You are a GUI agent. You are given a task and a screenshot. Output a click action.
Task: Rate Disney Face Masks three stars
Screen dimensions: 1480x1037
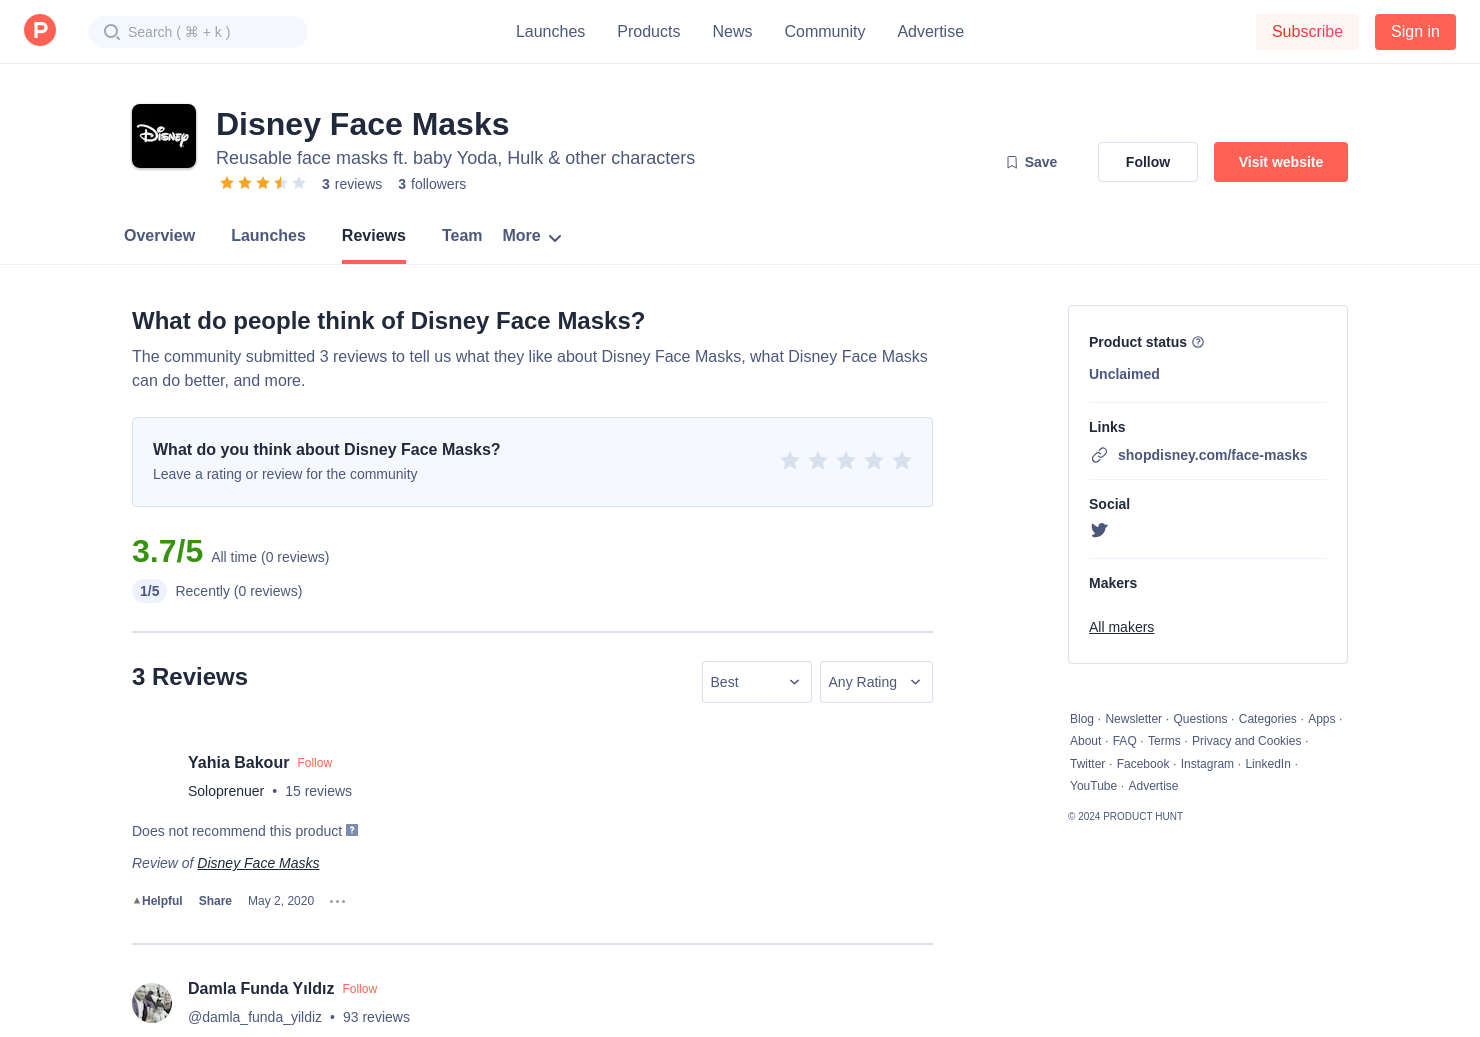pos(846,460)
